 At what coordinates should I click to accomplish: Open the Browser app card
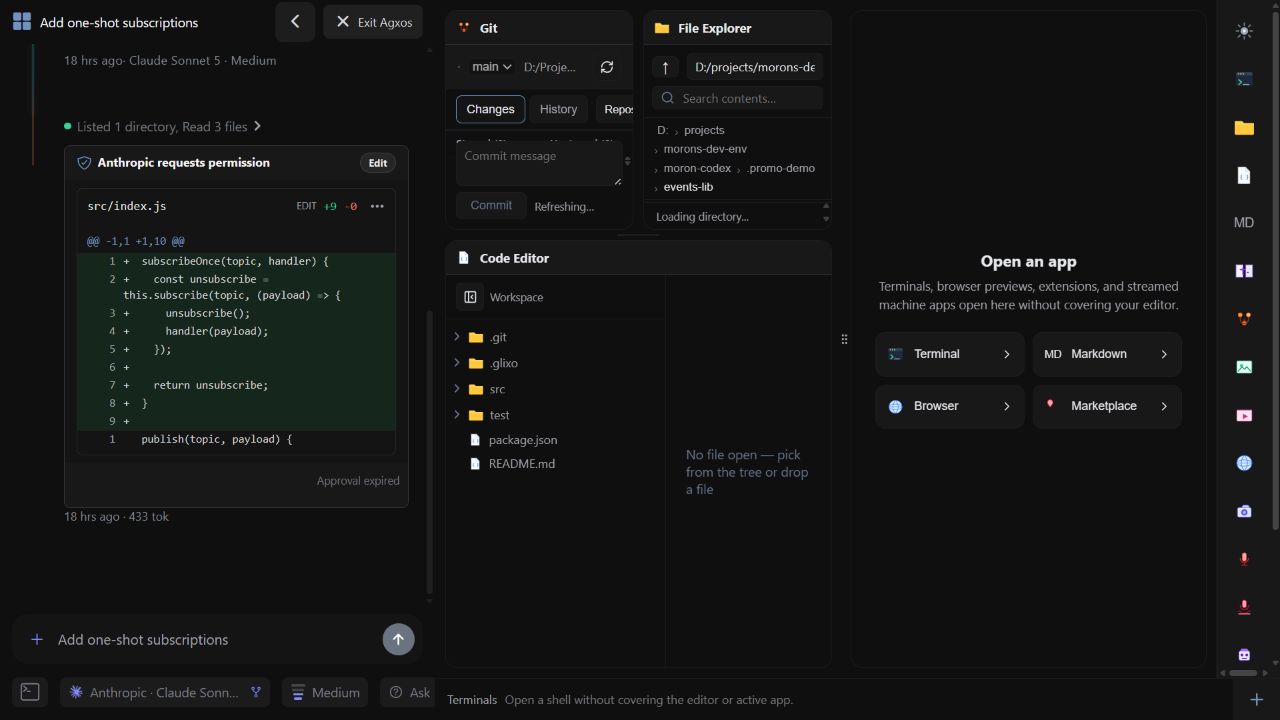[949, 406]
